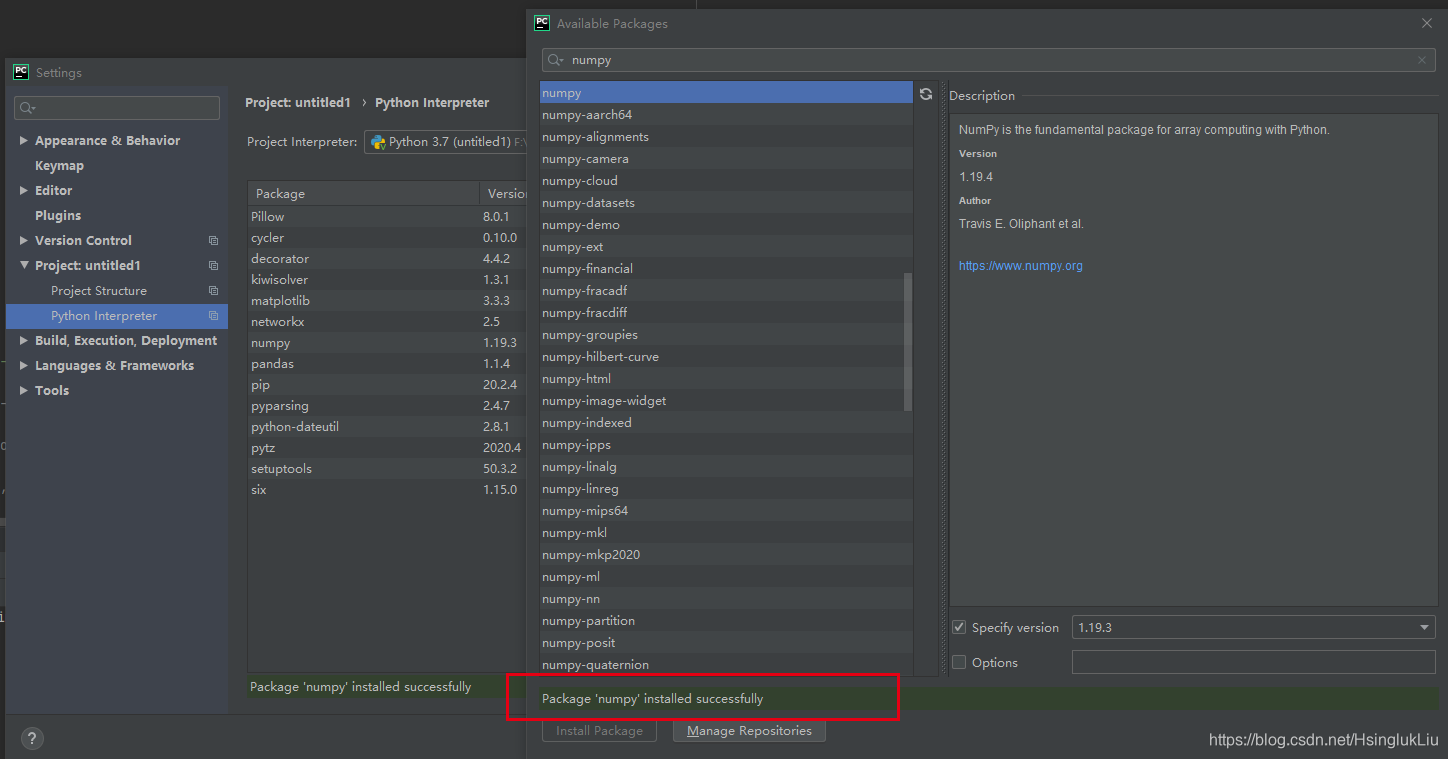This screenshot has height=759, width=1448.
Task: Select numpy-financial package
Action: (726, 269)
